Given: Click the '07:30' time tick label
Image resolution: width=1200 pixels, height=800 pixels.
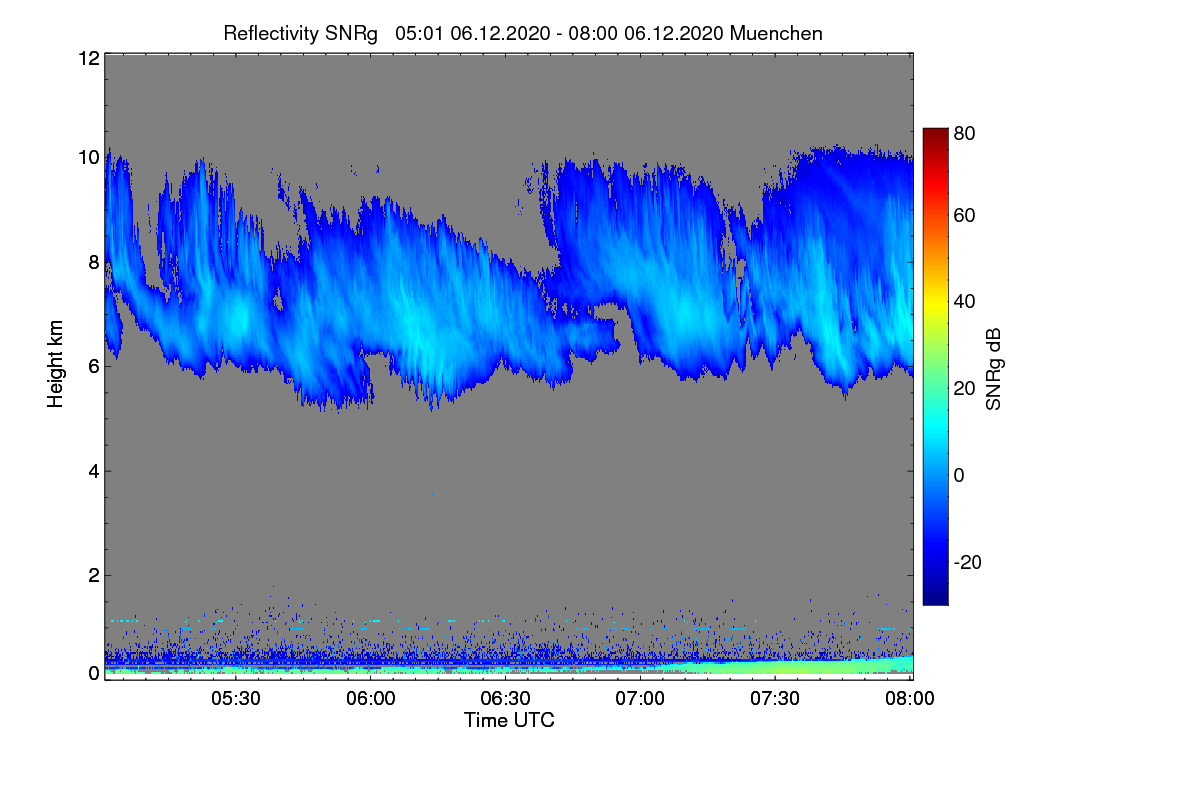Looking at the screenshot, I should pyautogui.click(x=775, y=699).
